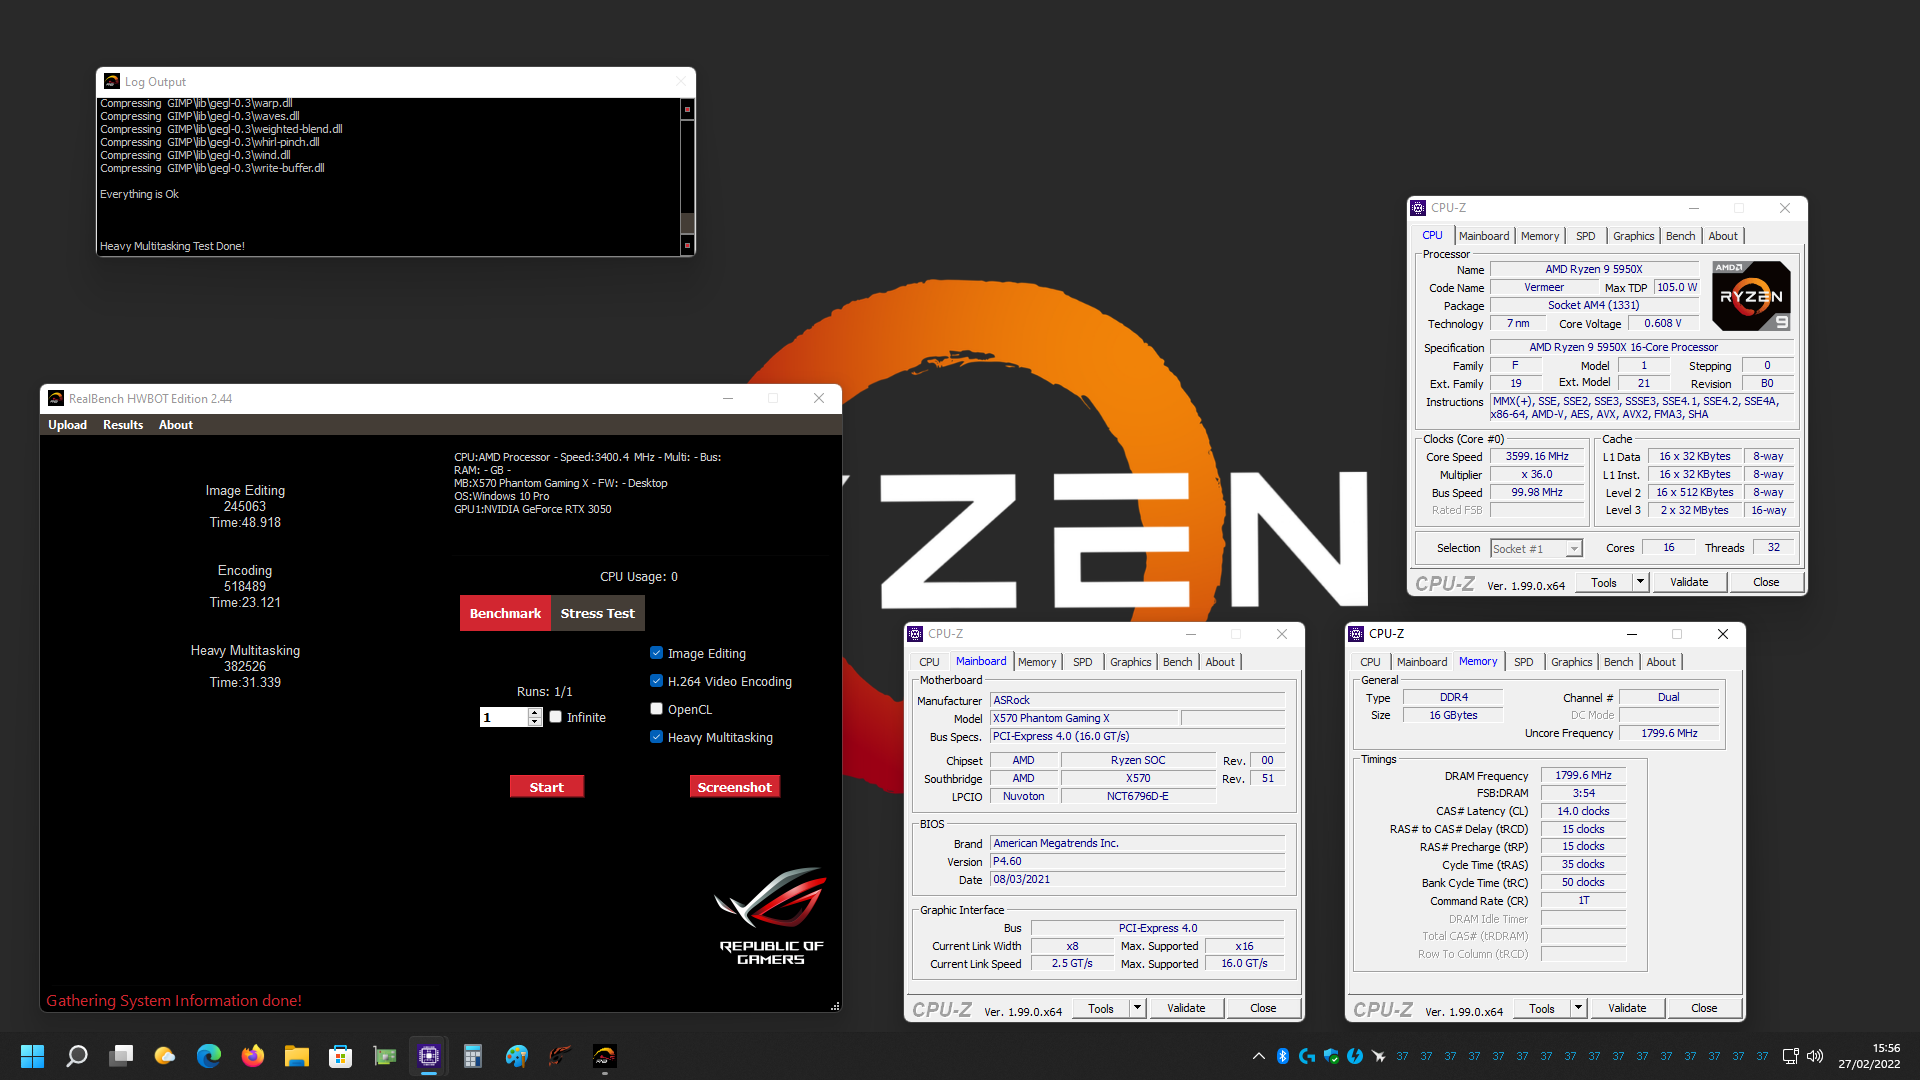Open the Widgets weather icon
The height and width of the screenshot is (1080, 1920).
click(x=165, y=1056)
